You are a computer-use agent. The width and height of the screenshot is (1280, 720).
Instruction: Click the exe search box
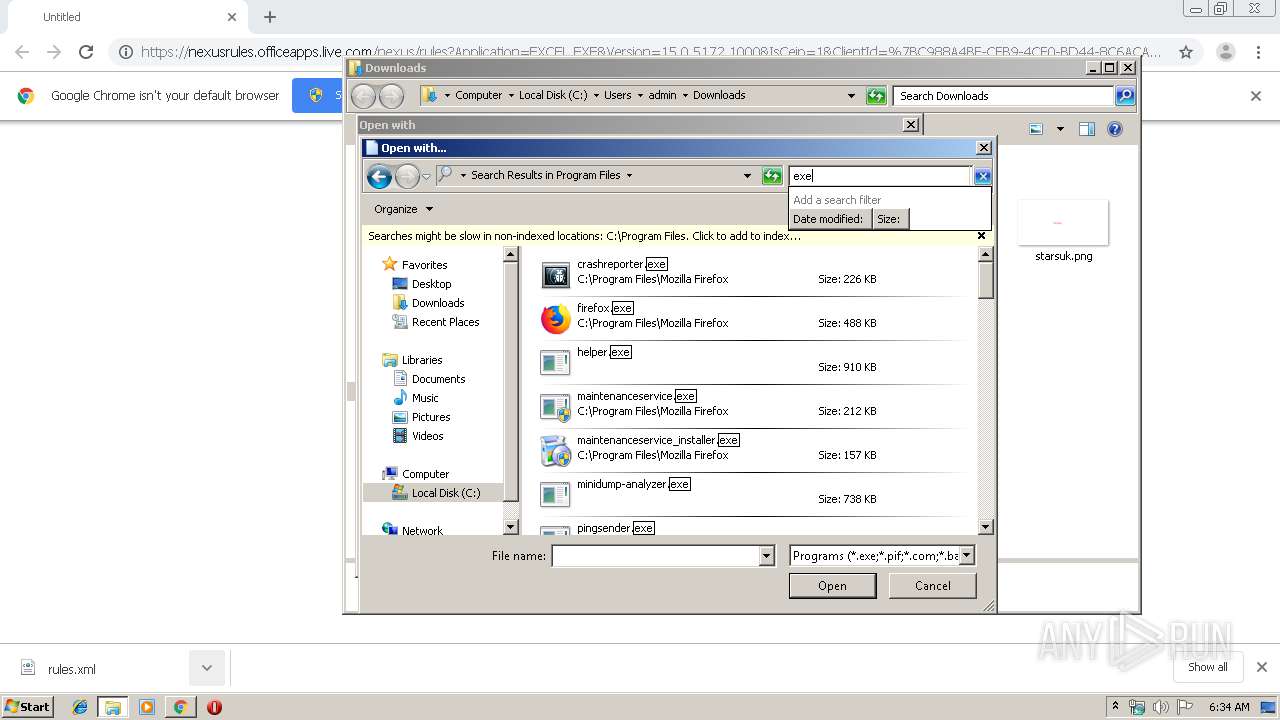pyautogui.click(x=880, y=176)
